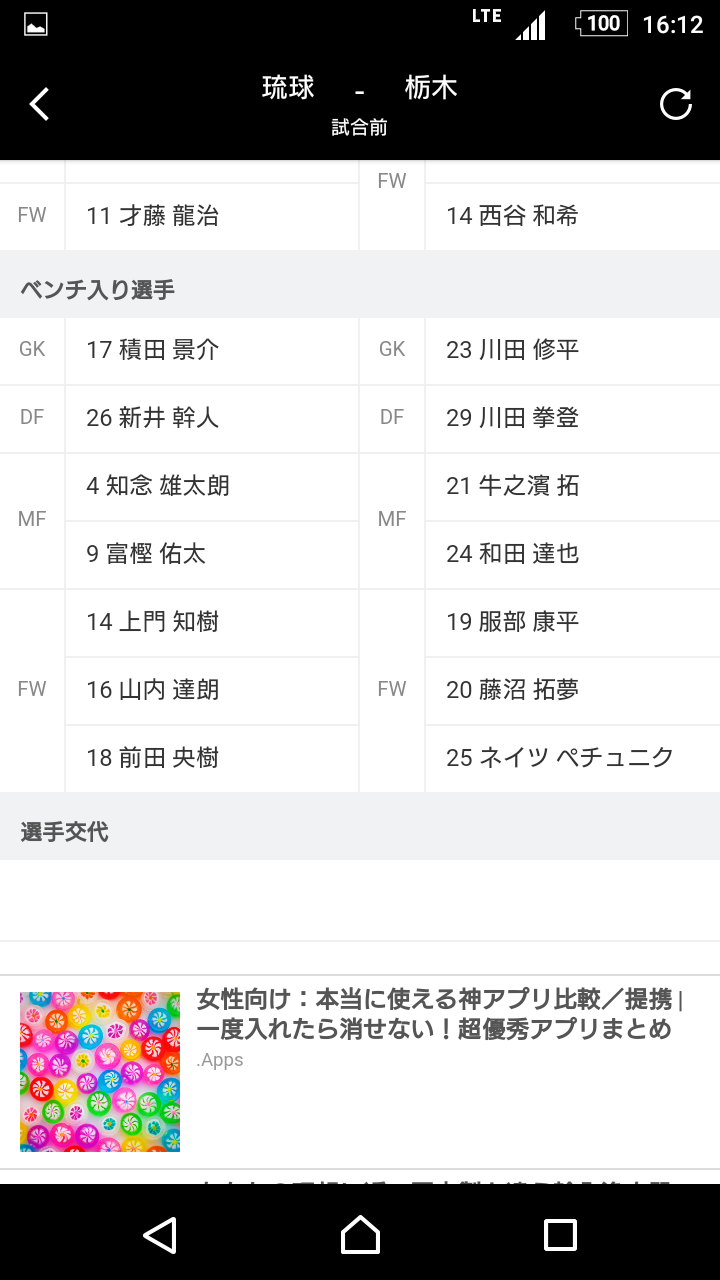Select player 14 西谷 和希
Image resolution: width=720 pixels, height=1280 pixels.
coord(512,216)
